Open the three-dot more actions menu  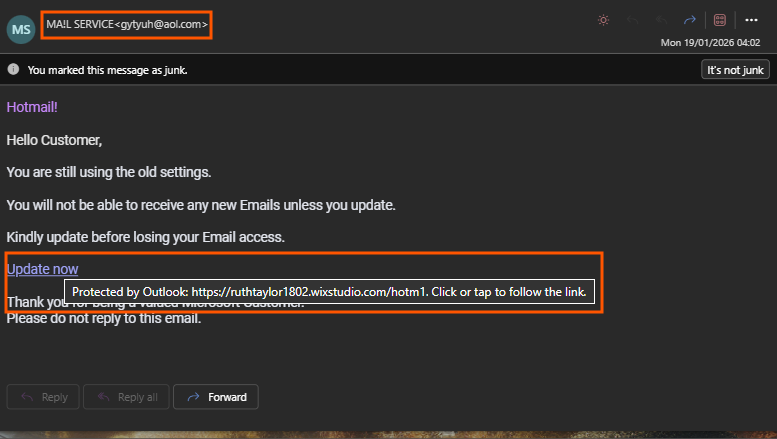pos(751,20)
